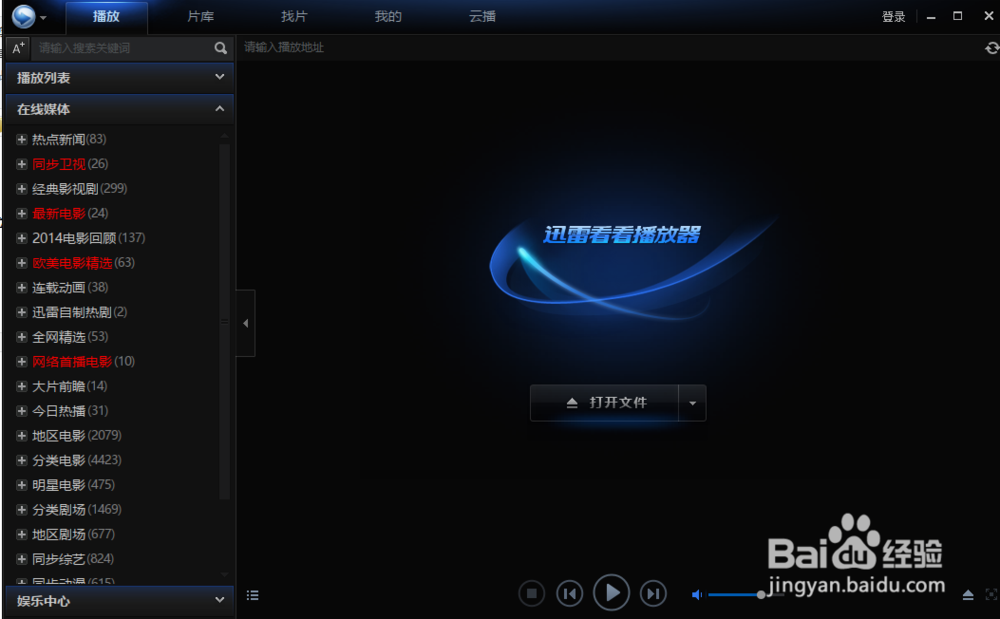Expand the 2014电影回顾 plus icon
This screenshot has width=1000, height=619.
pyautogui.click(x=21, y=238)
